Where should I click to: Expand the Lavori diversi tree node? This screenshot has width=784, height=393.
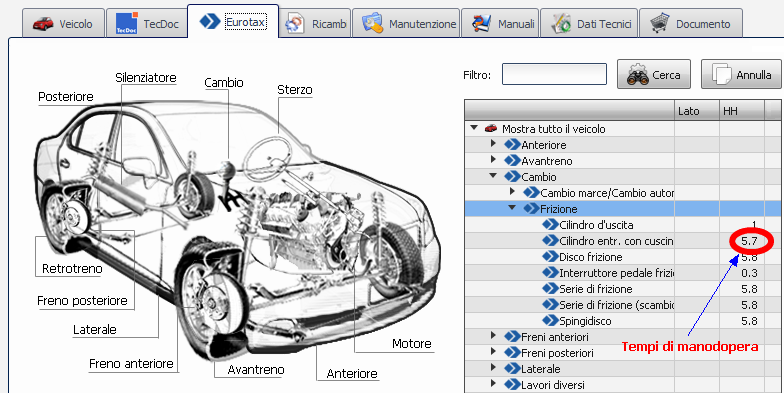point(493,384)
